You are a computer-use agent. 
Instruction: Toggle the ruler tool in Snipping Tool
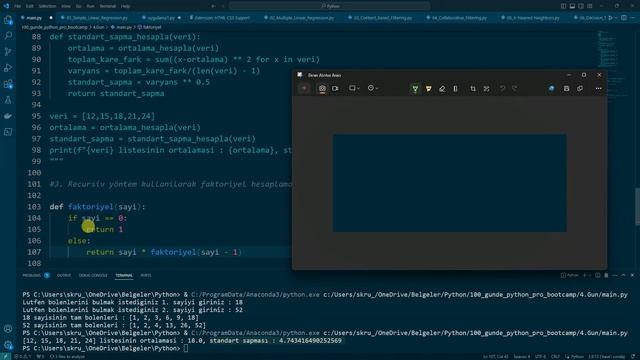click(456, 89)
